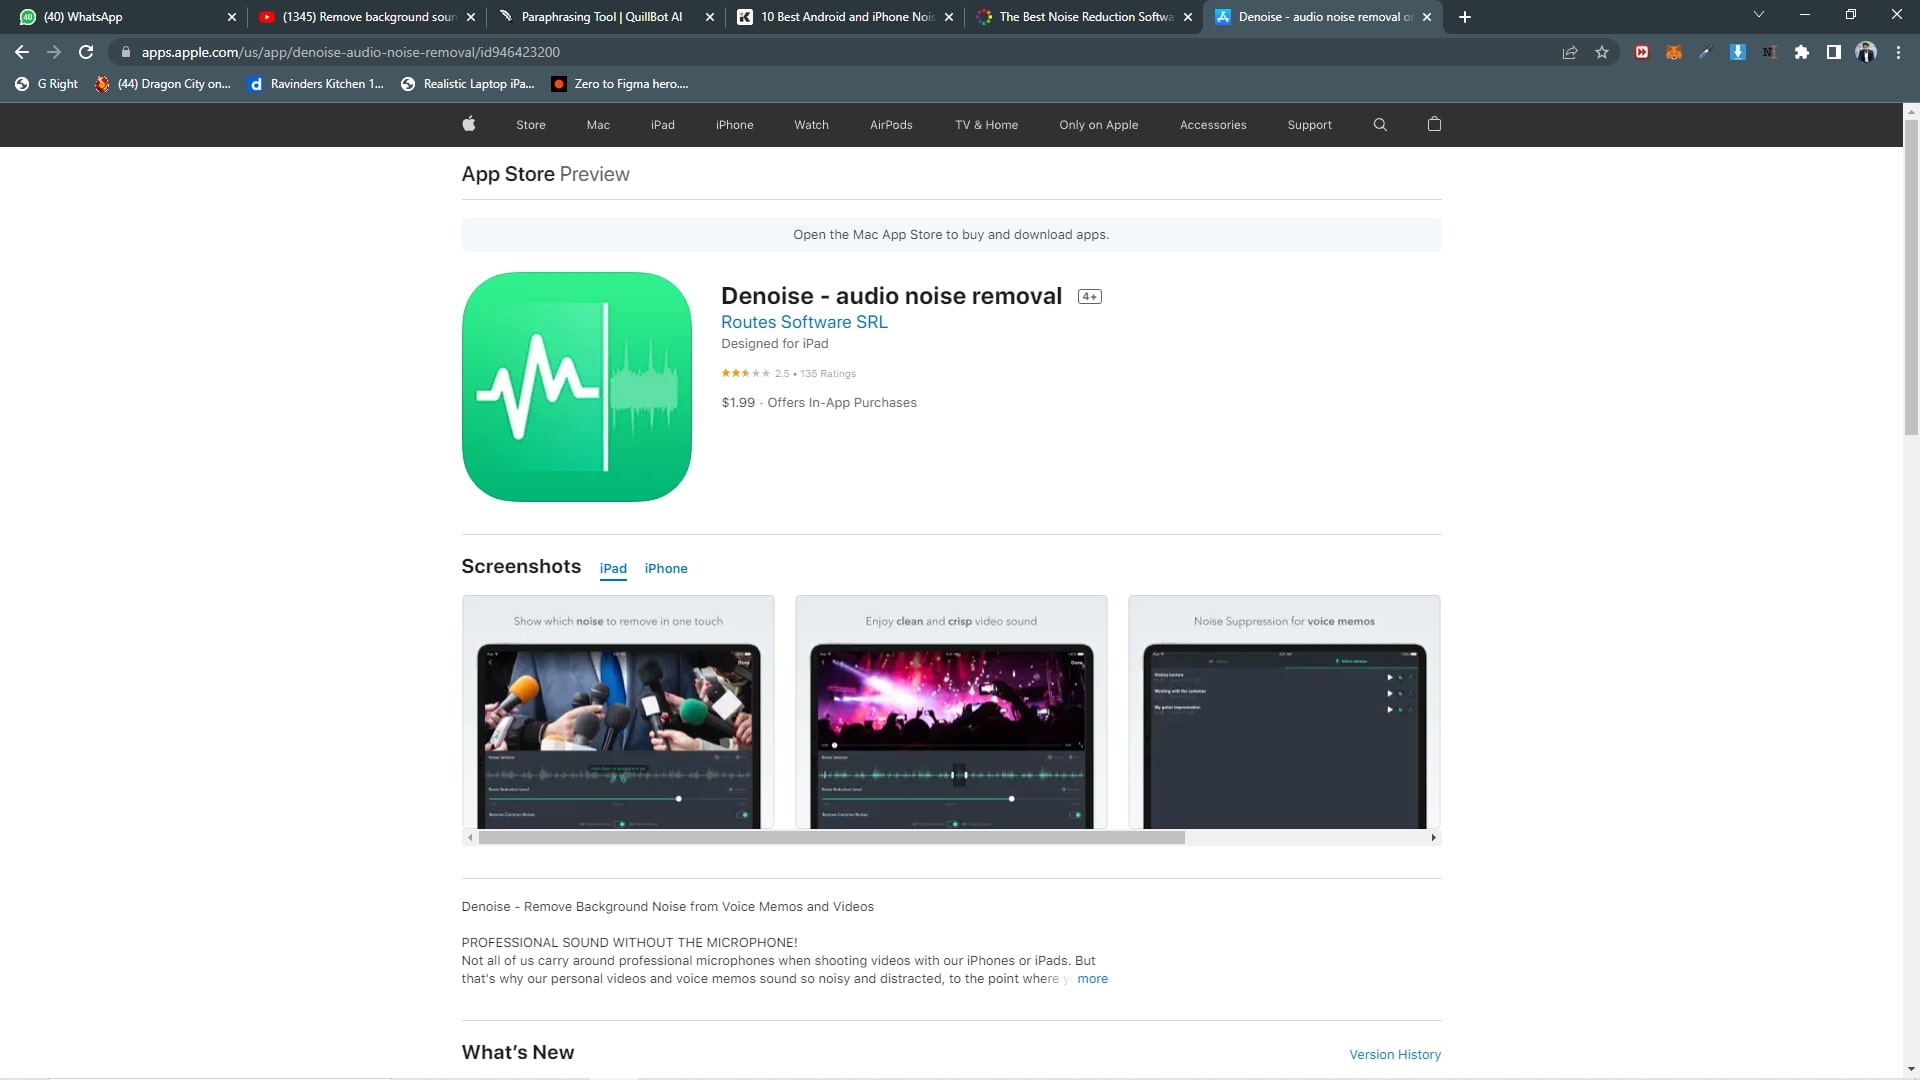Open Chrome's three-dot menu

1898,52
